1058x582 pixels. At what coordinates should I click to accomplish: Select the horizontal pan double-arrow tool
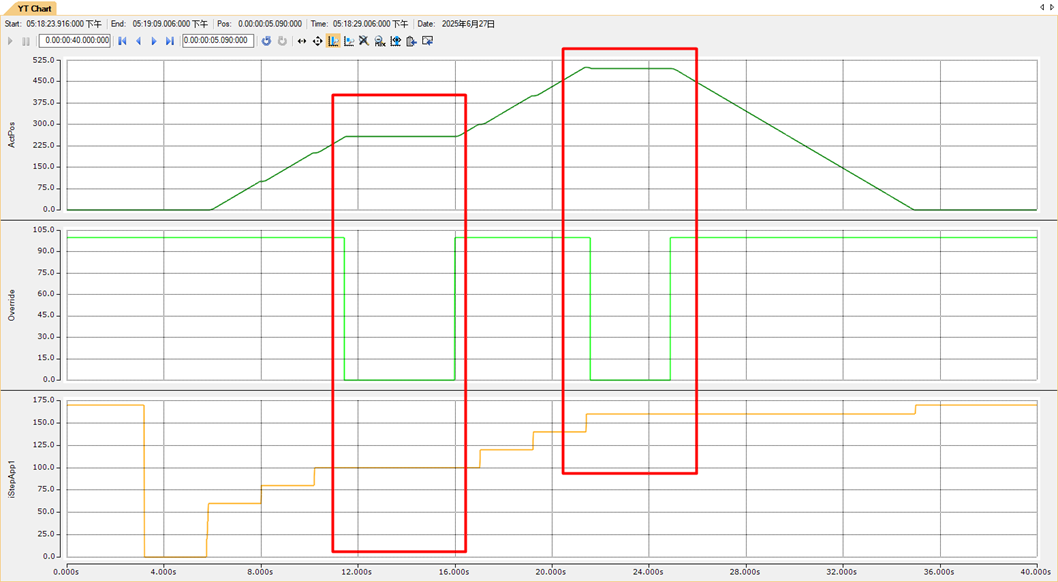point(302,41)
